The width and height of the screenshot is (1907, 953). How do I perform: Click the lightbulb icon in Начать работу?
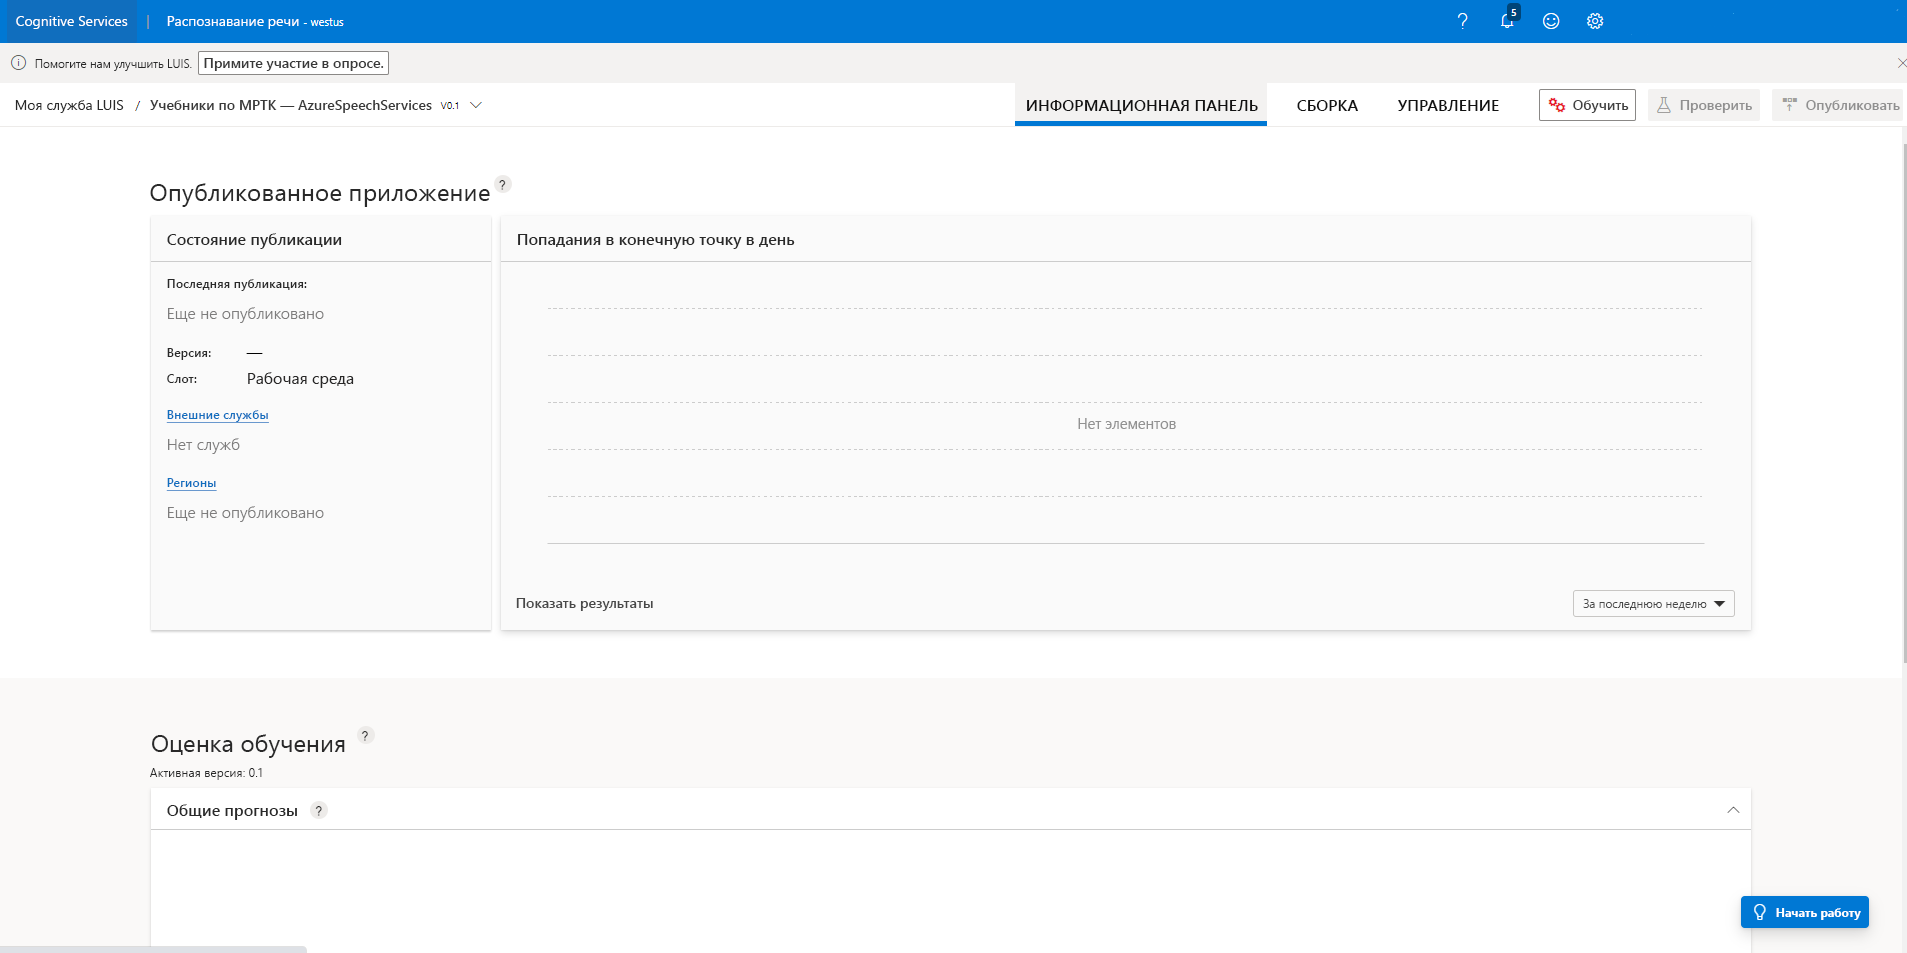pos(1760,912)
